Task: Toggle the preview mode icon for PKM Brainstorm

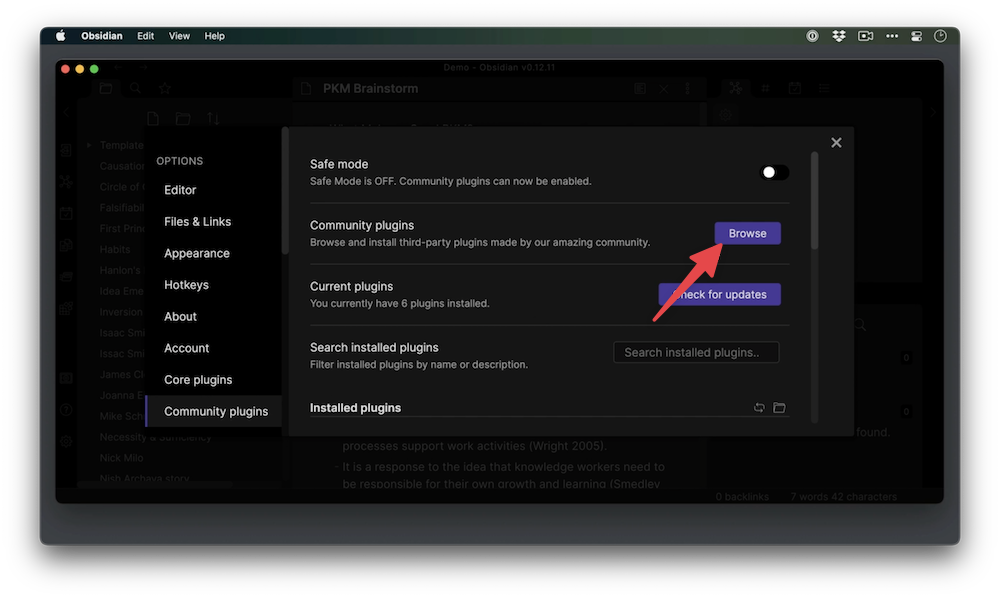Action: click(640, 89)
